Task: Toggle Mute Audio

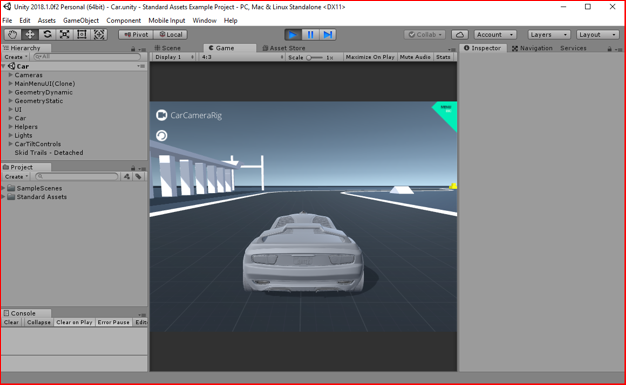Action: 415,57
